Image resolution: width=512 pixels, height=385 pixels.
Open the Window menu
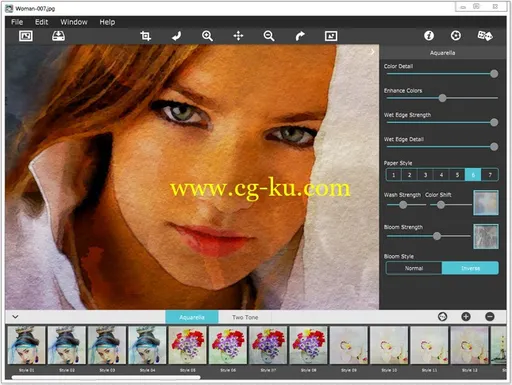point(74,22)
